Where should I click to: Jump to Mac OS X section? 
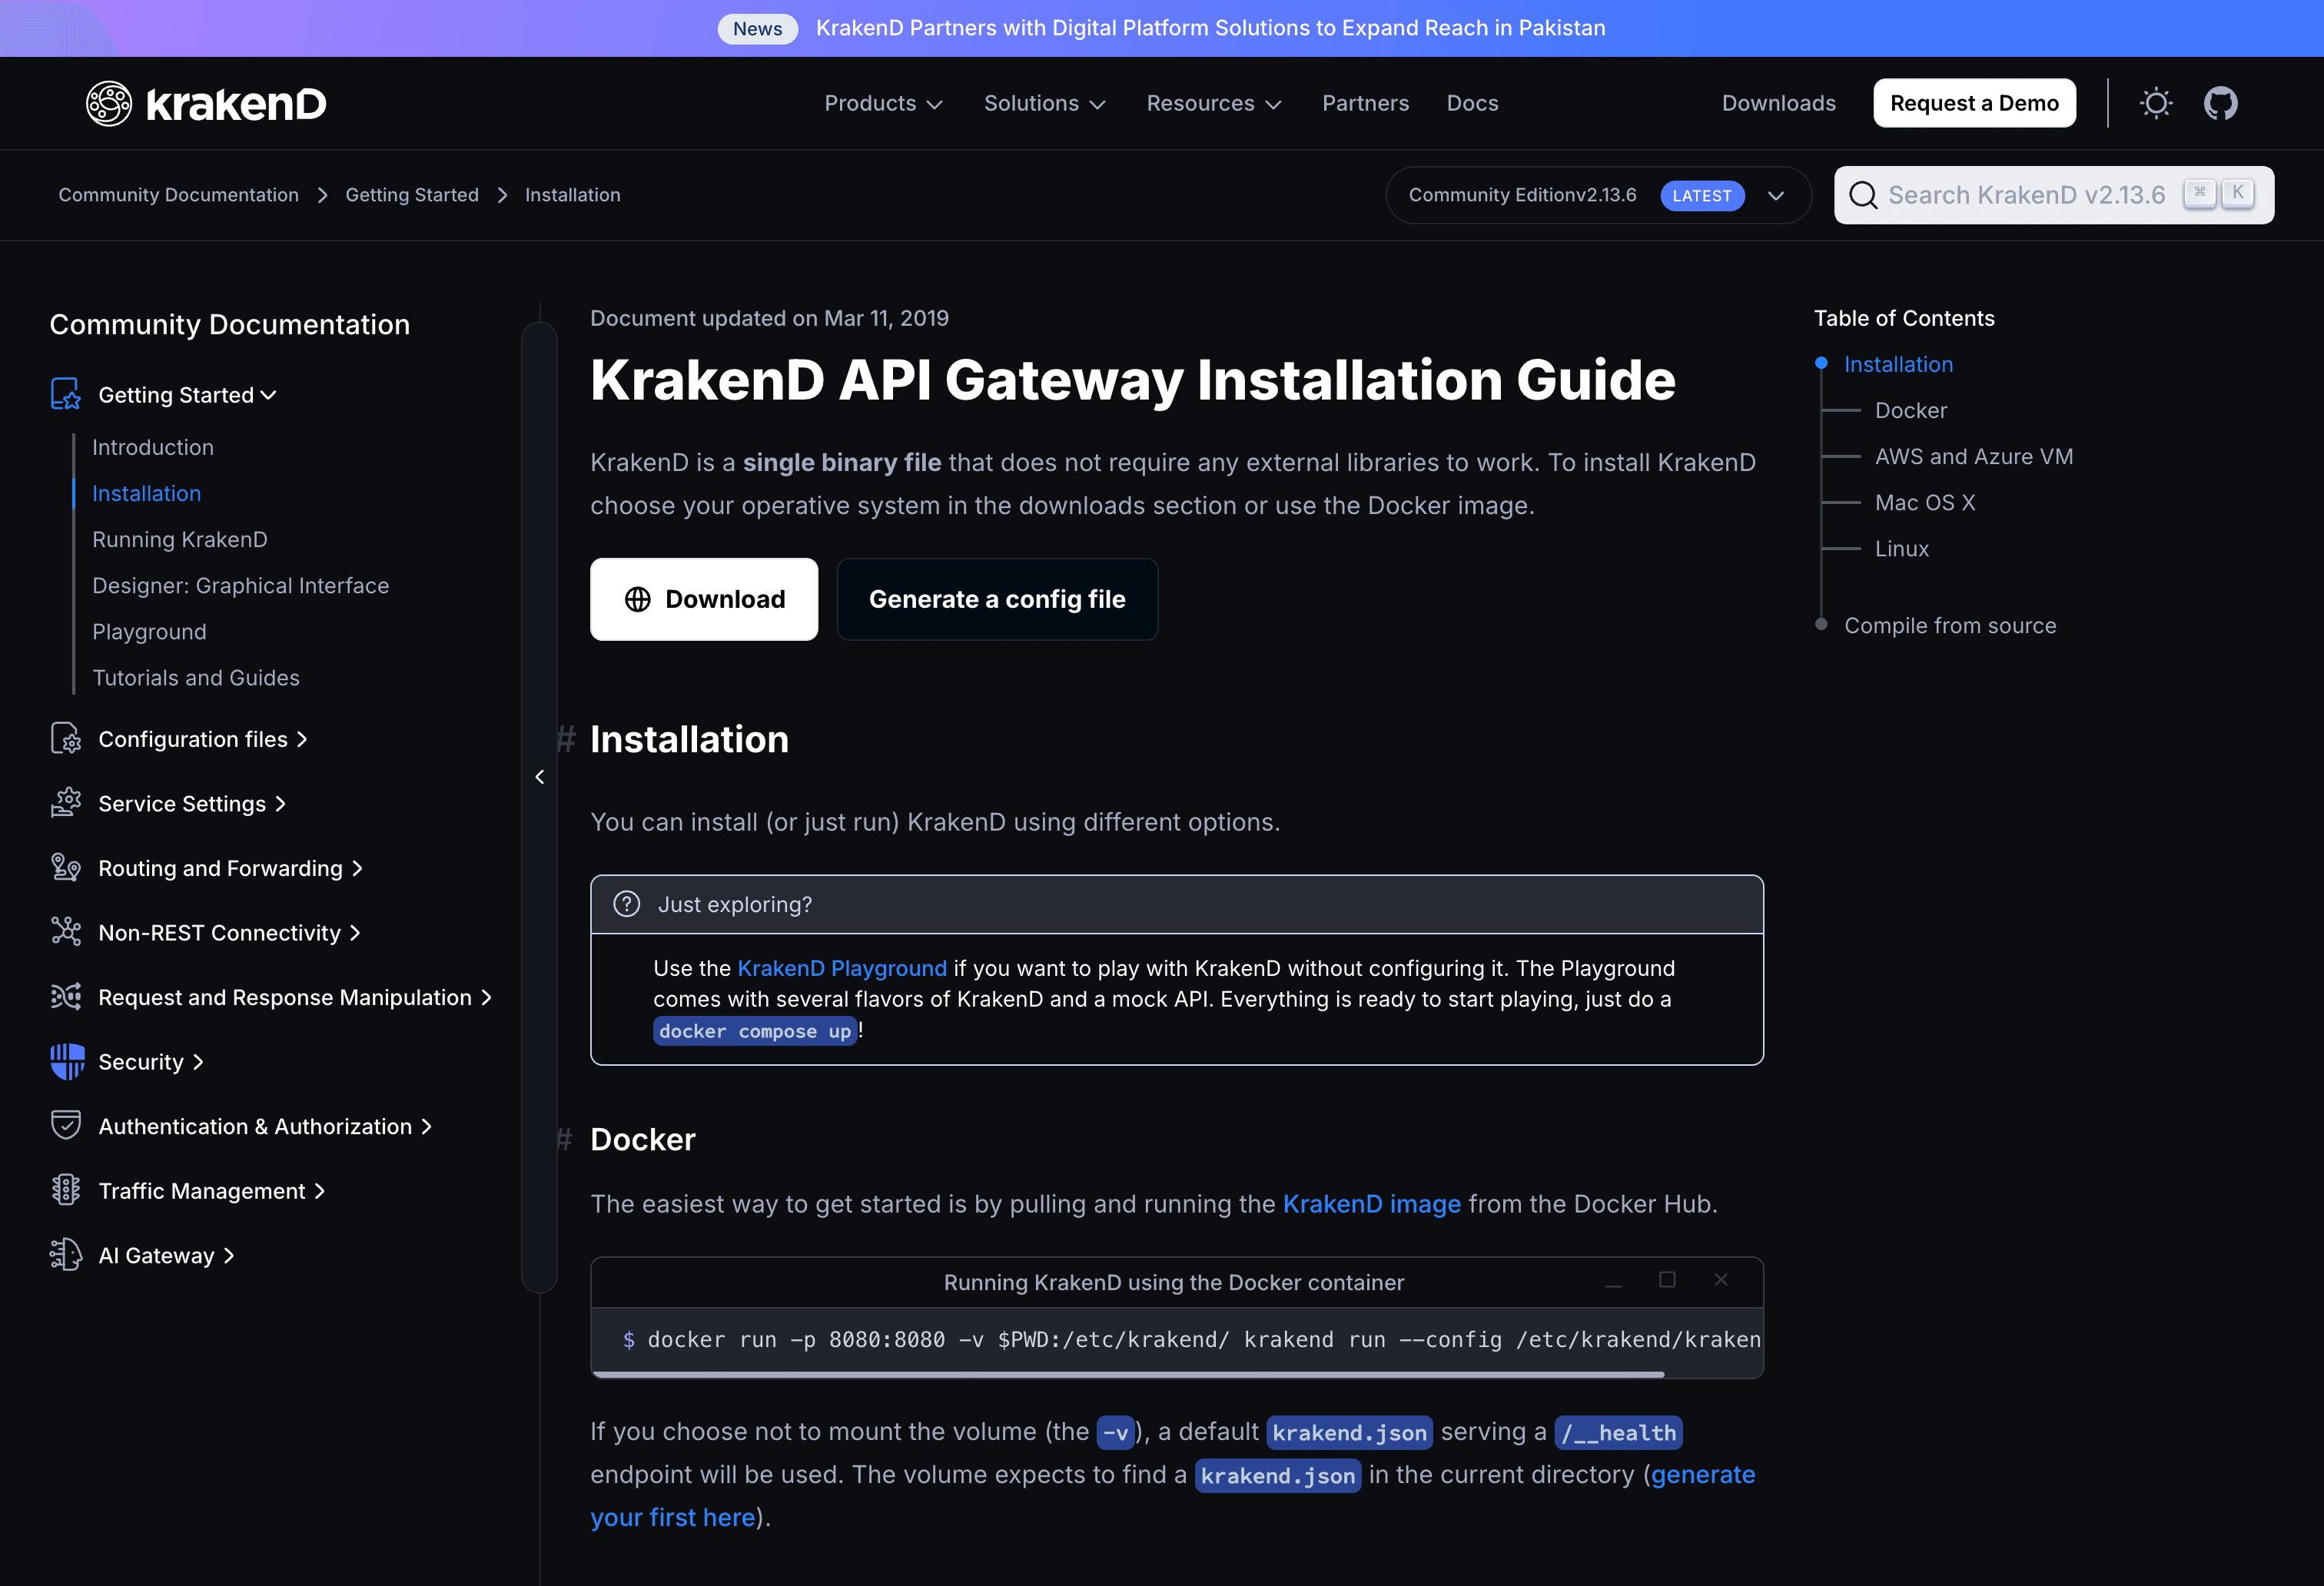click(1924, 502)
